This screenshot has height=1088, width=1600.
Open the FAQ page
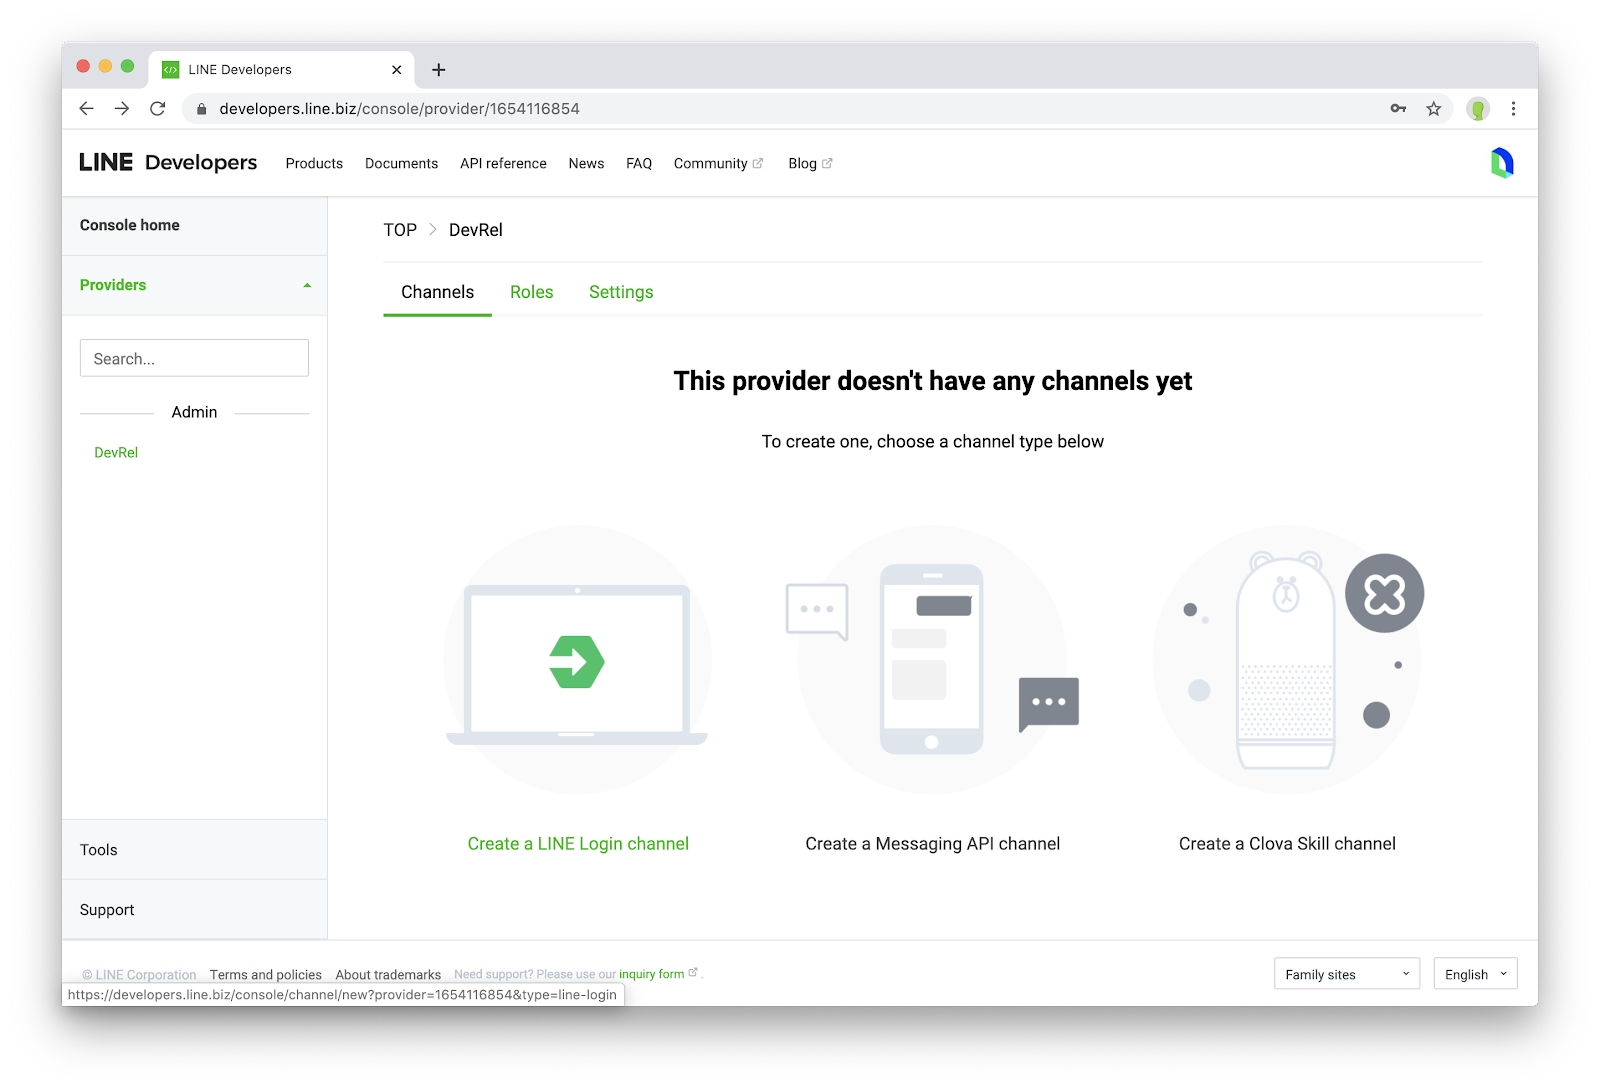tap(639, 164)
